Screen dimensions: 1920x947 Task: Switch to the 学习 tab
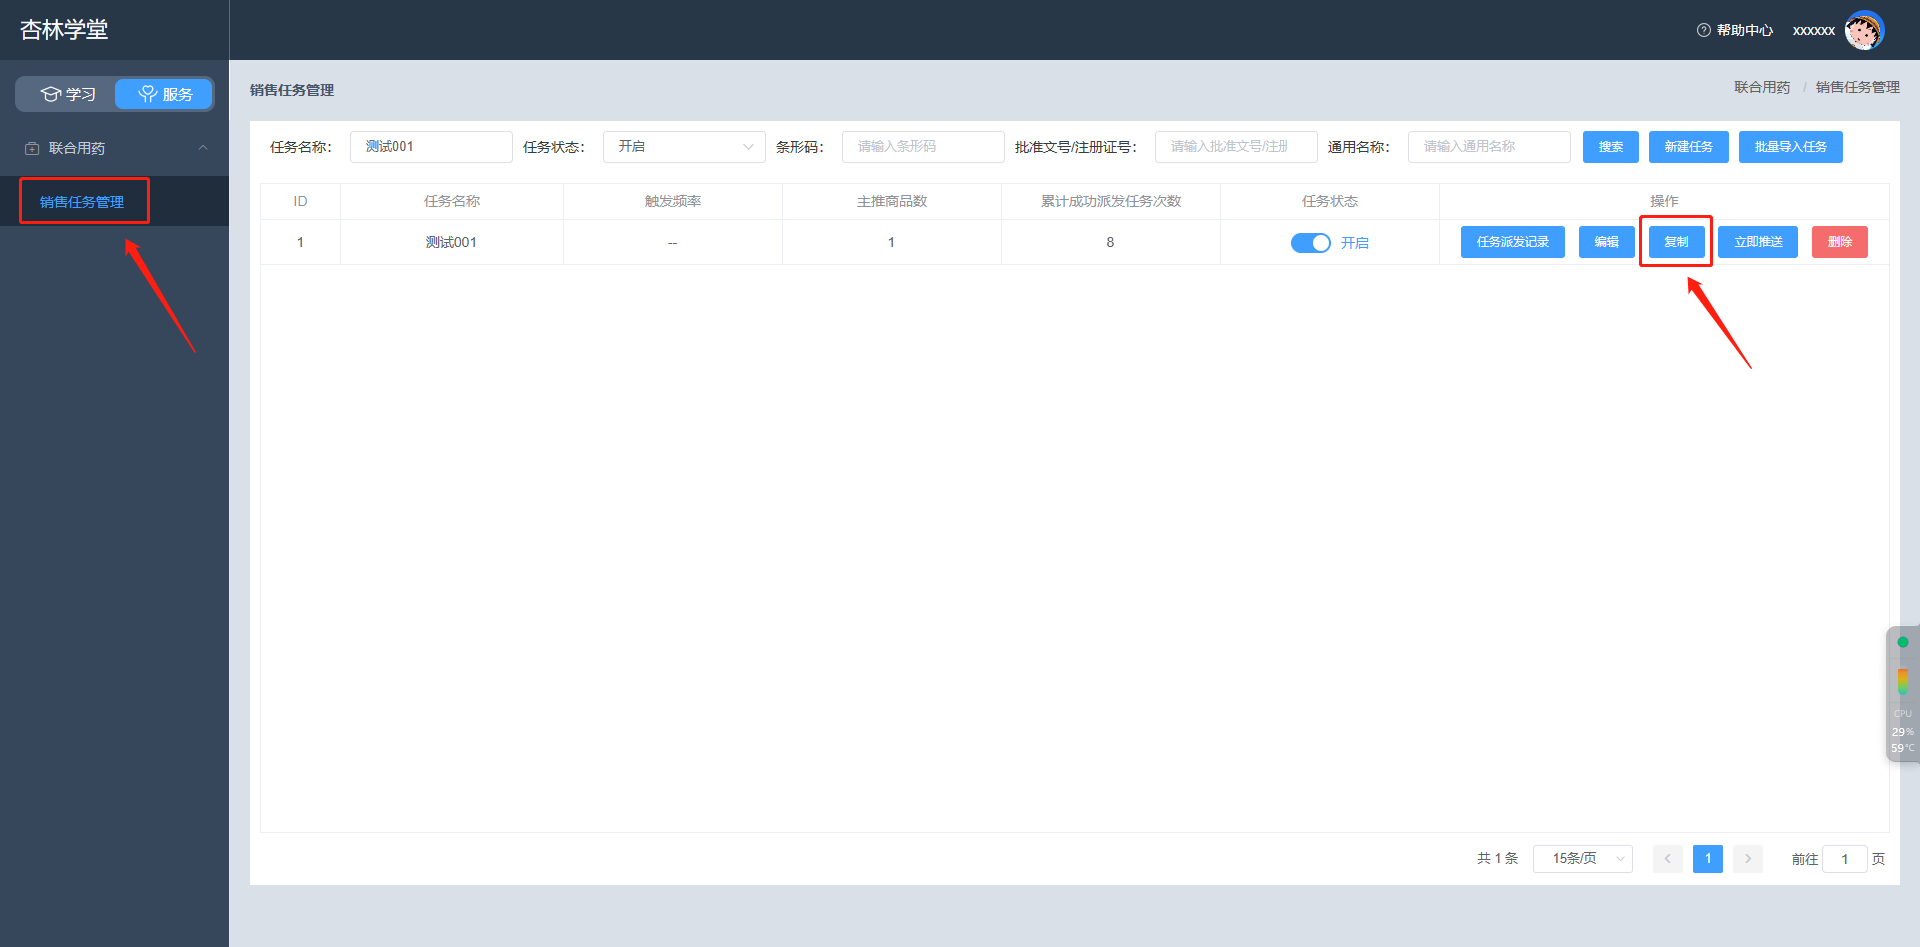(x=67, y=94)
